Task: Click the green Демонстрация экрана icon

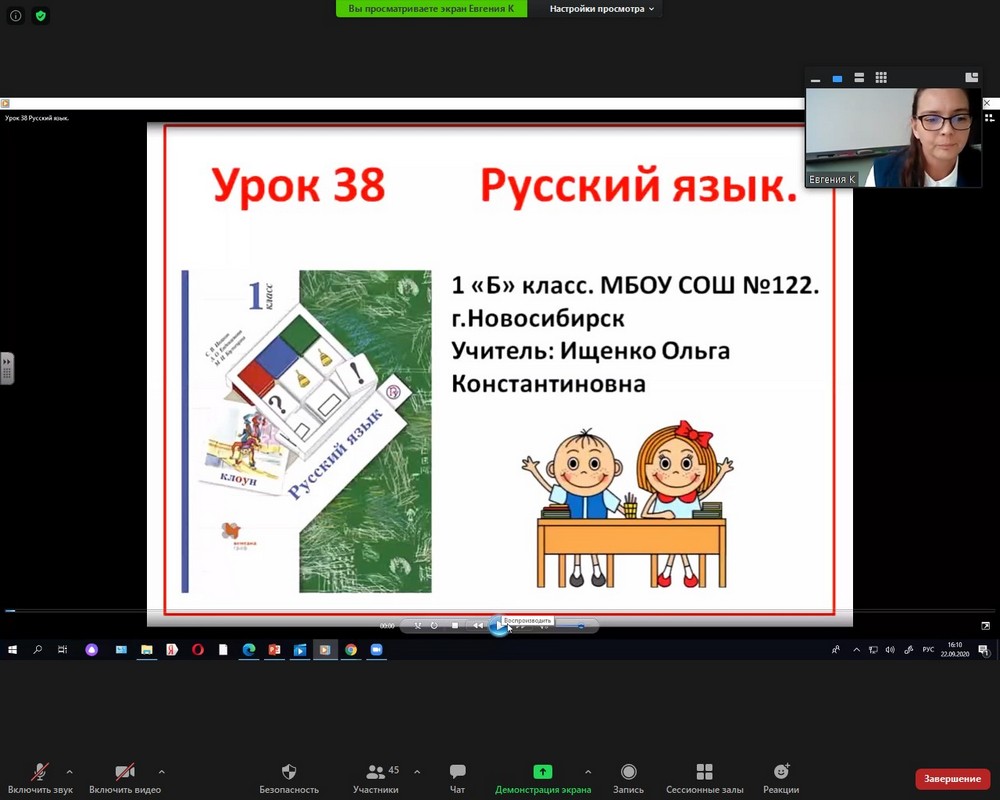Action: [x=542, y=772]
